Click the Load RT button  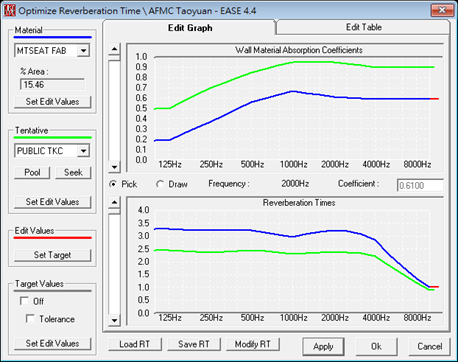point(135,344)
